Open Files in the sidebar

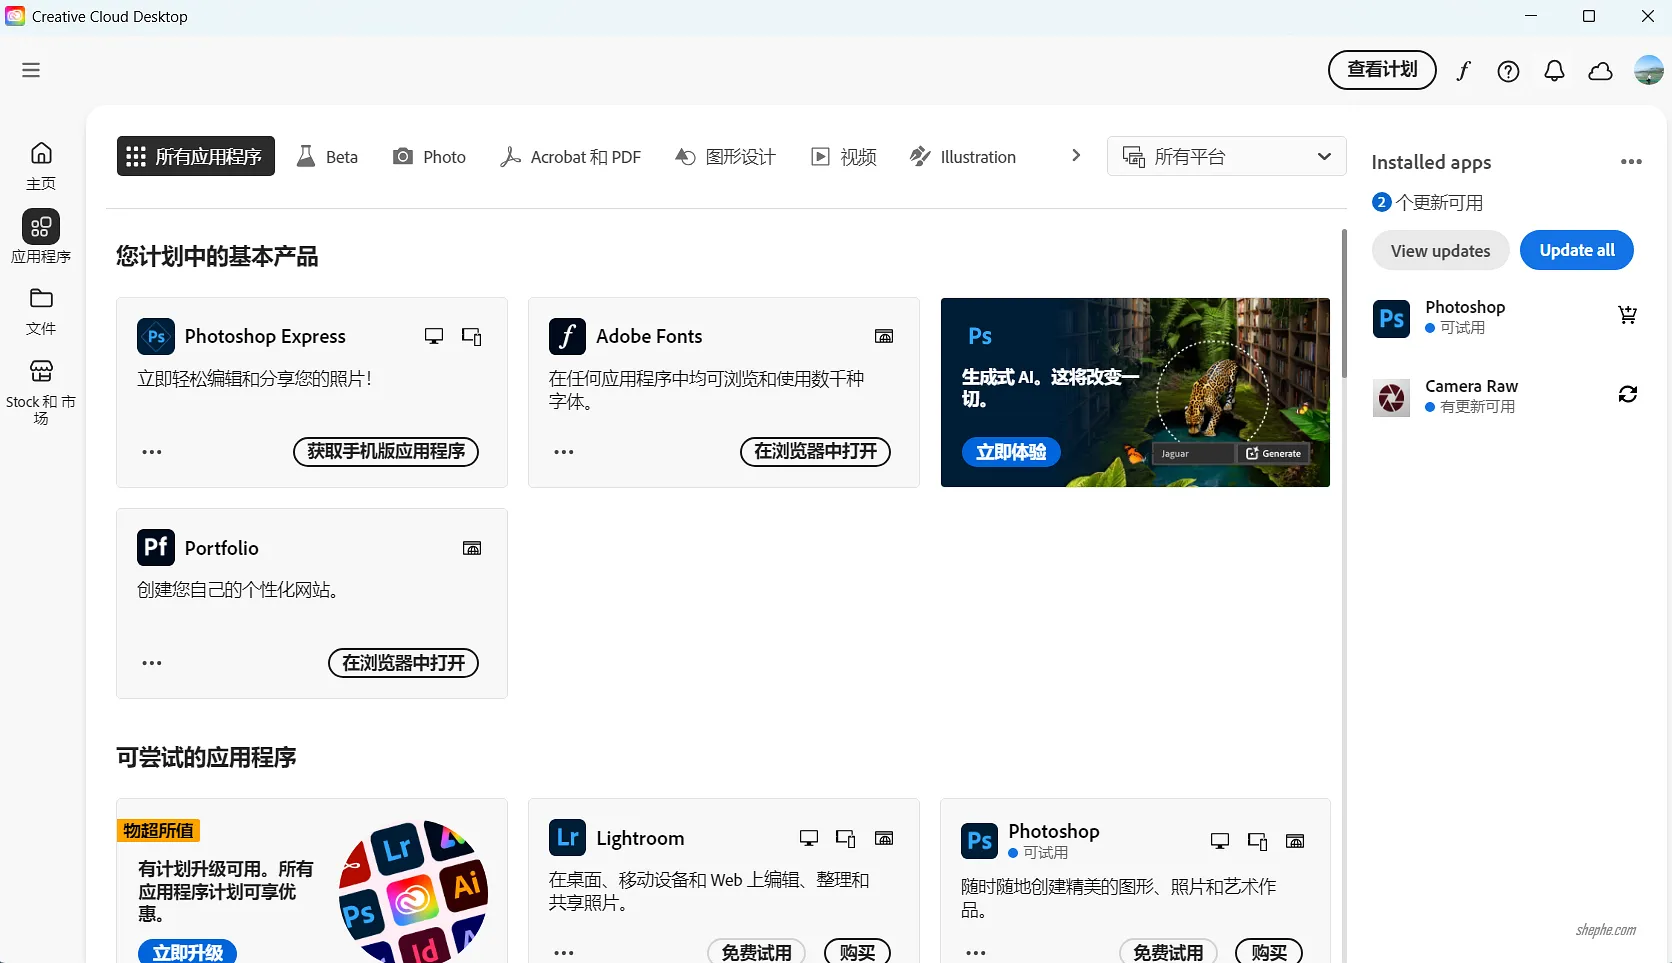coord(41,310)
